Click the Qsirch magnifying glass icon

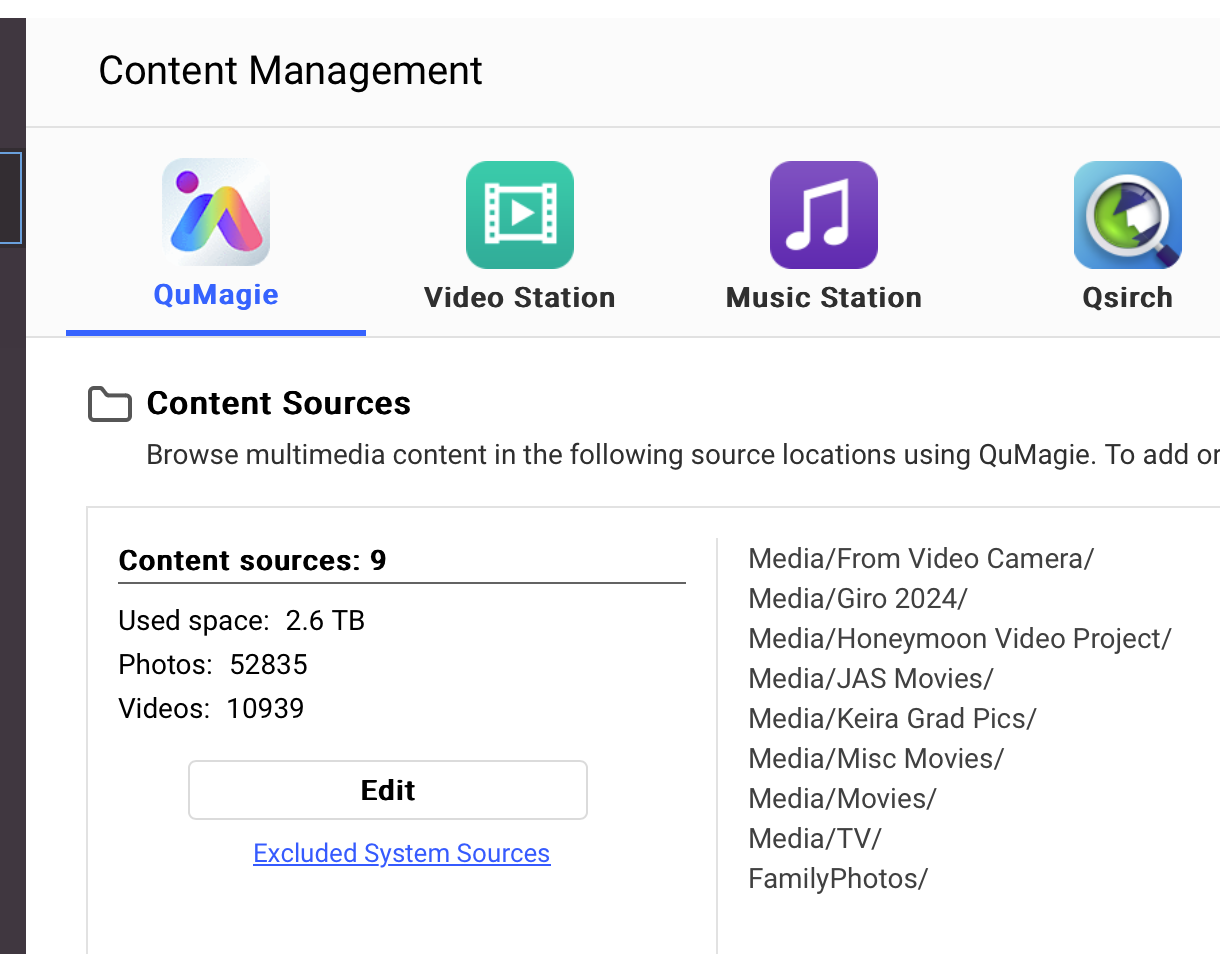[1127, 214]
